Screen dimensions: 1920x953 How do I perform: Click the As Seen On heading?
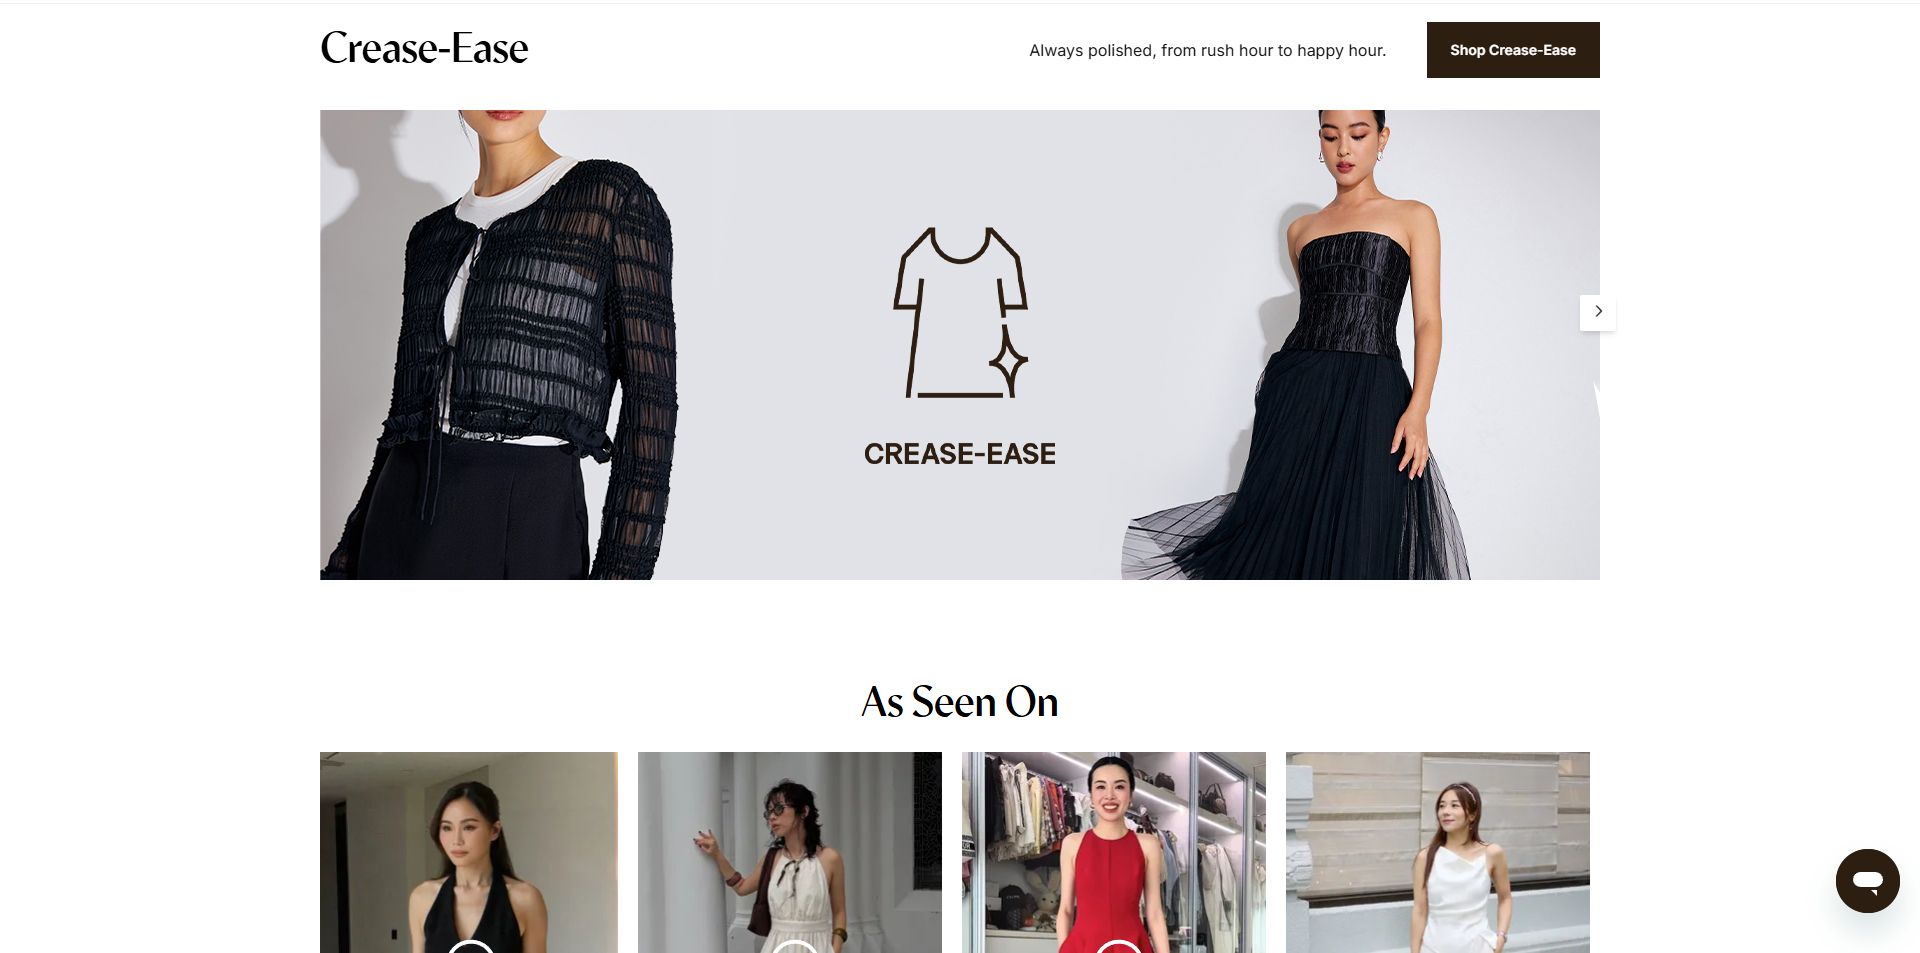[x=960, y=701]
